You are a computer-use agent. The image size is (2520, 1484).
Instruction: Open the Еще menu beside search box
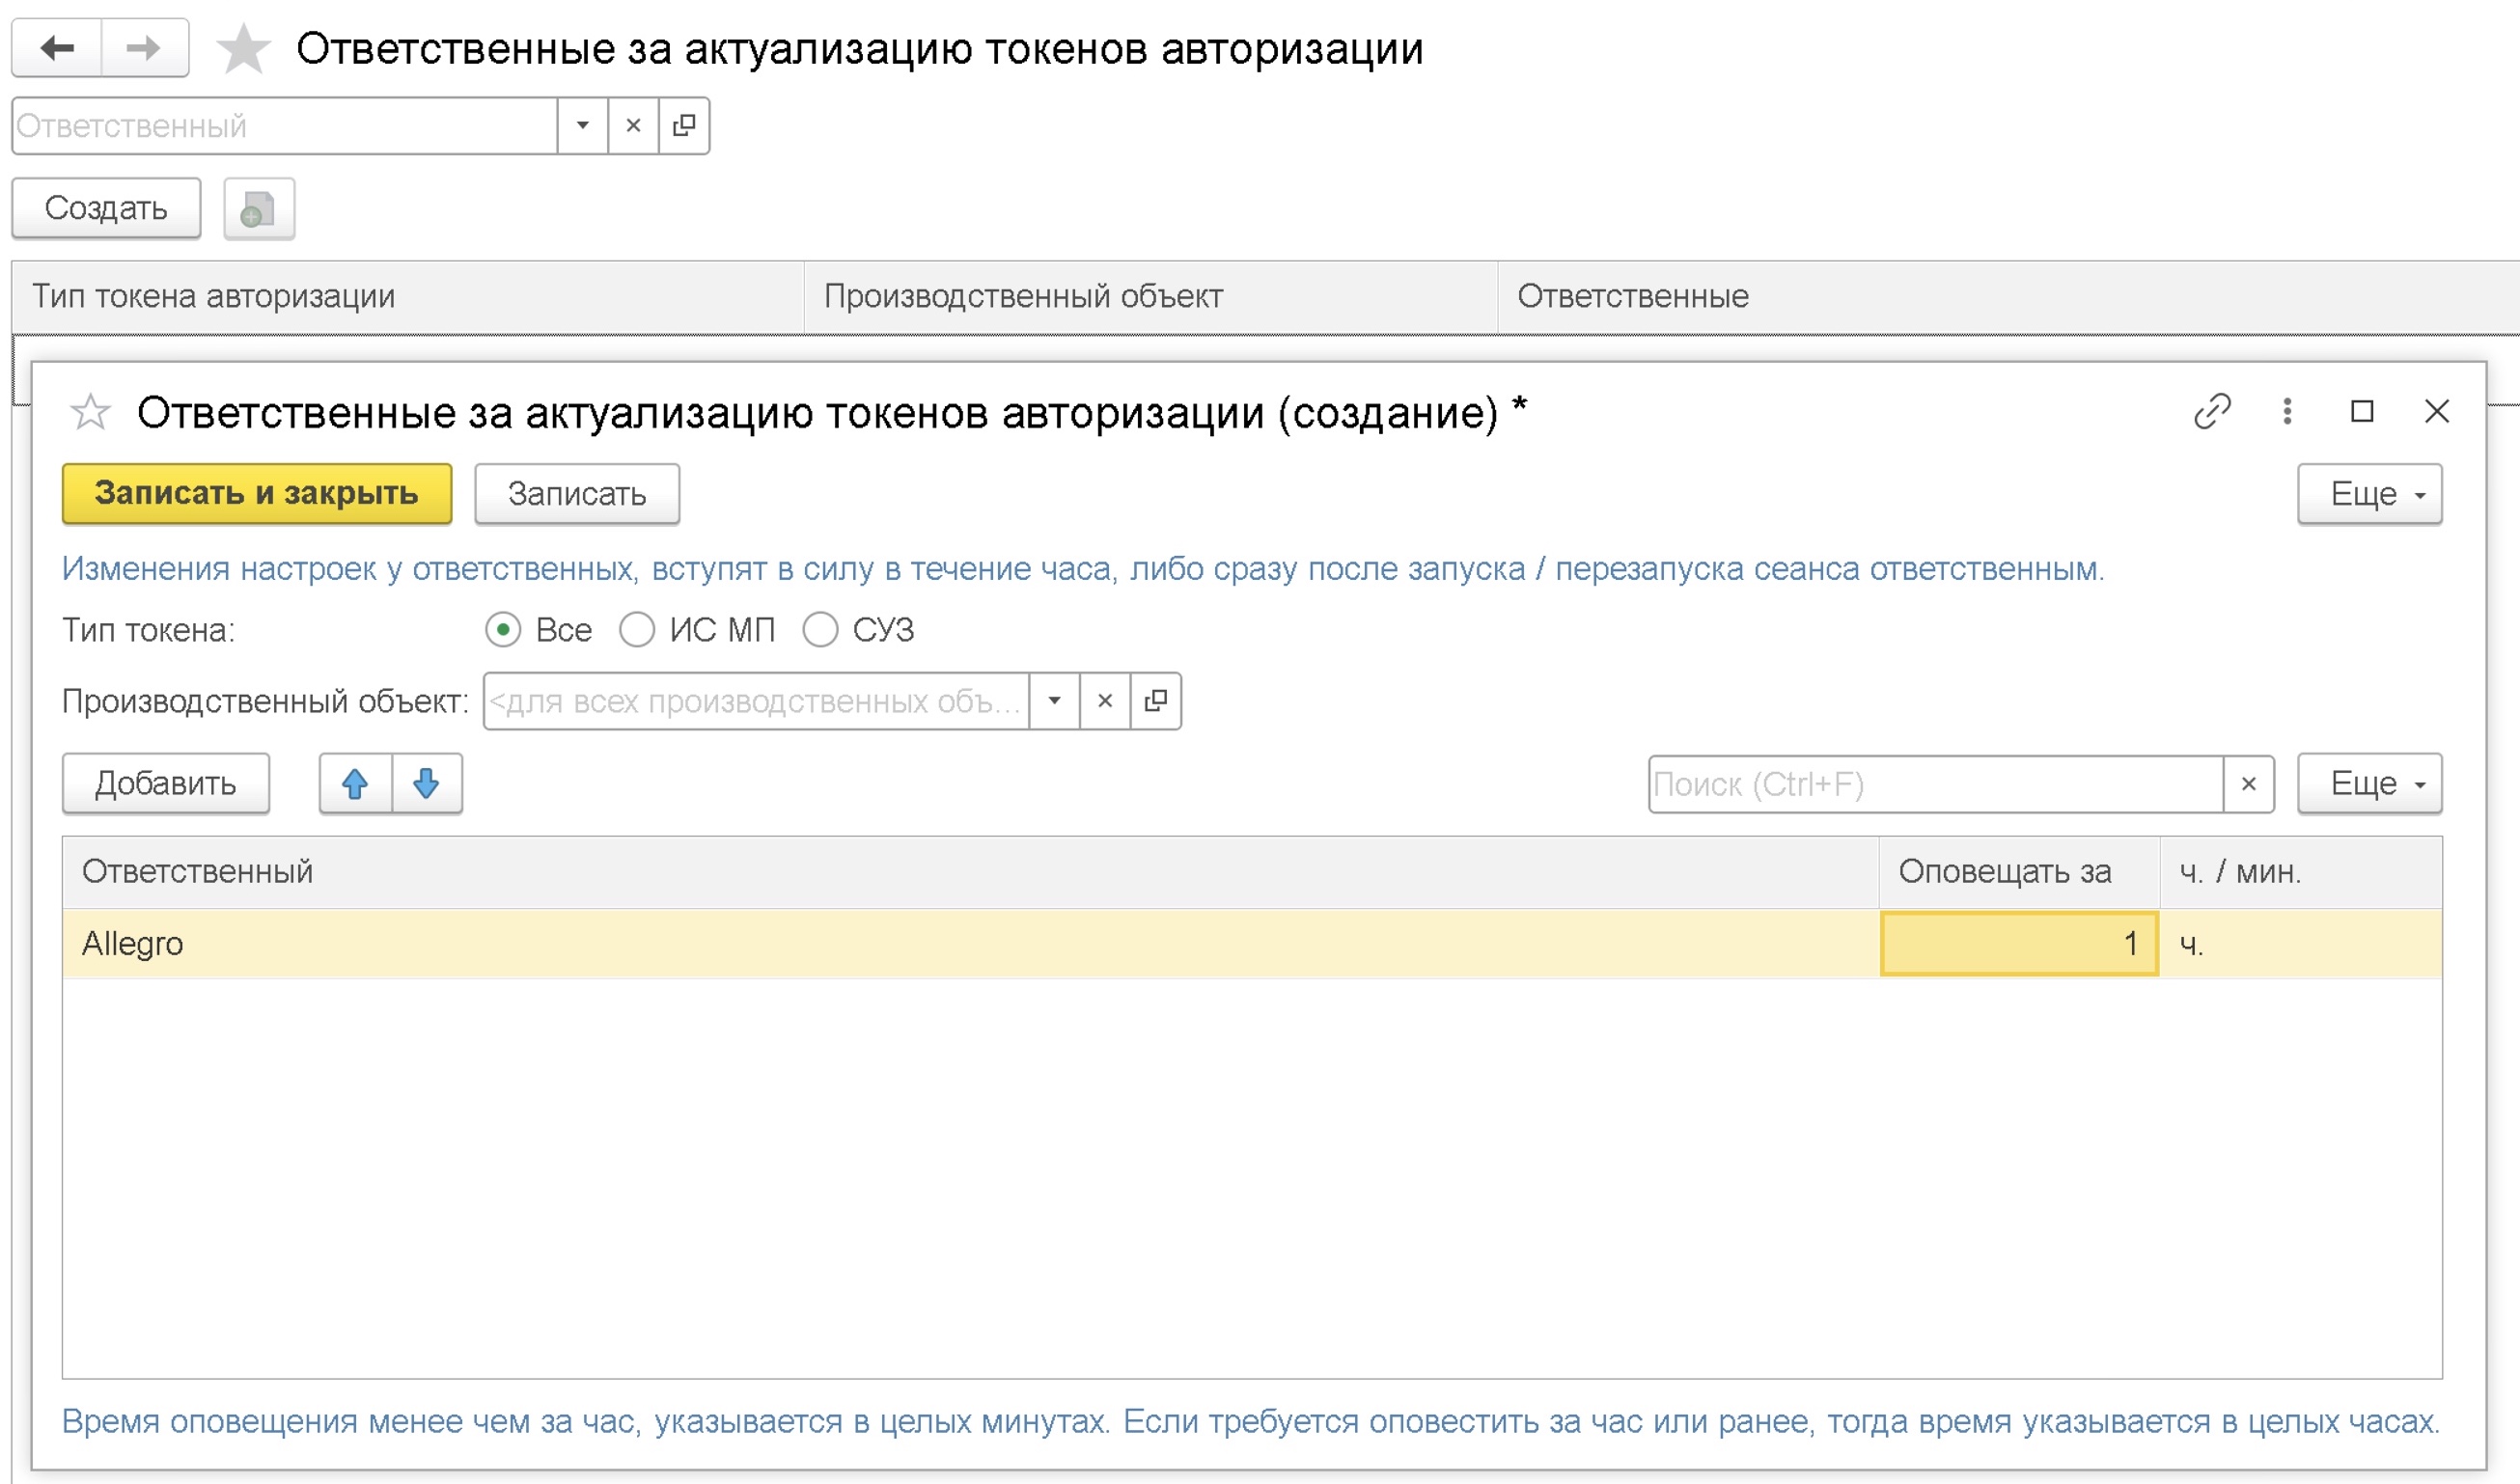2370,784
